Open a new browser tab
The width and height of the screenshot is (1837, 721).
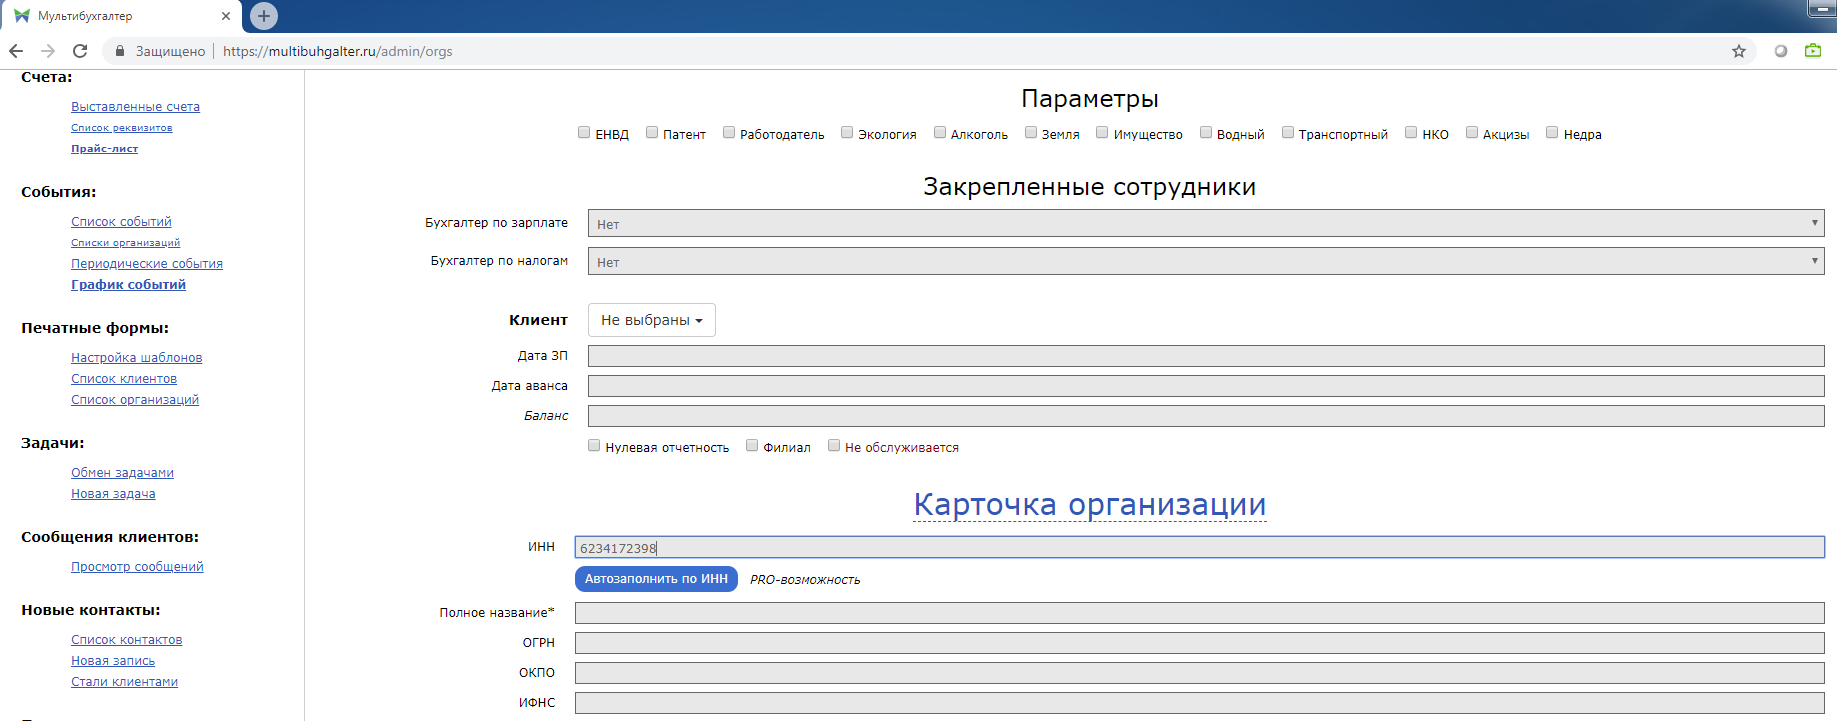point(264,16)
